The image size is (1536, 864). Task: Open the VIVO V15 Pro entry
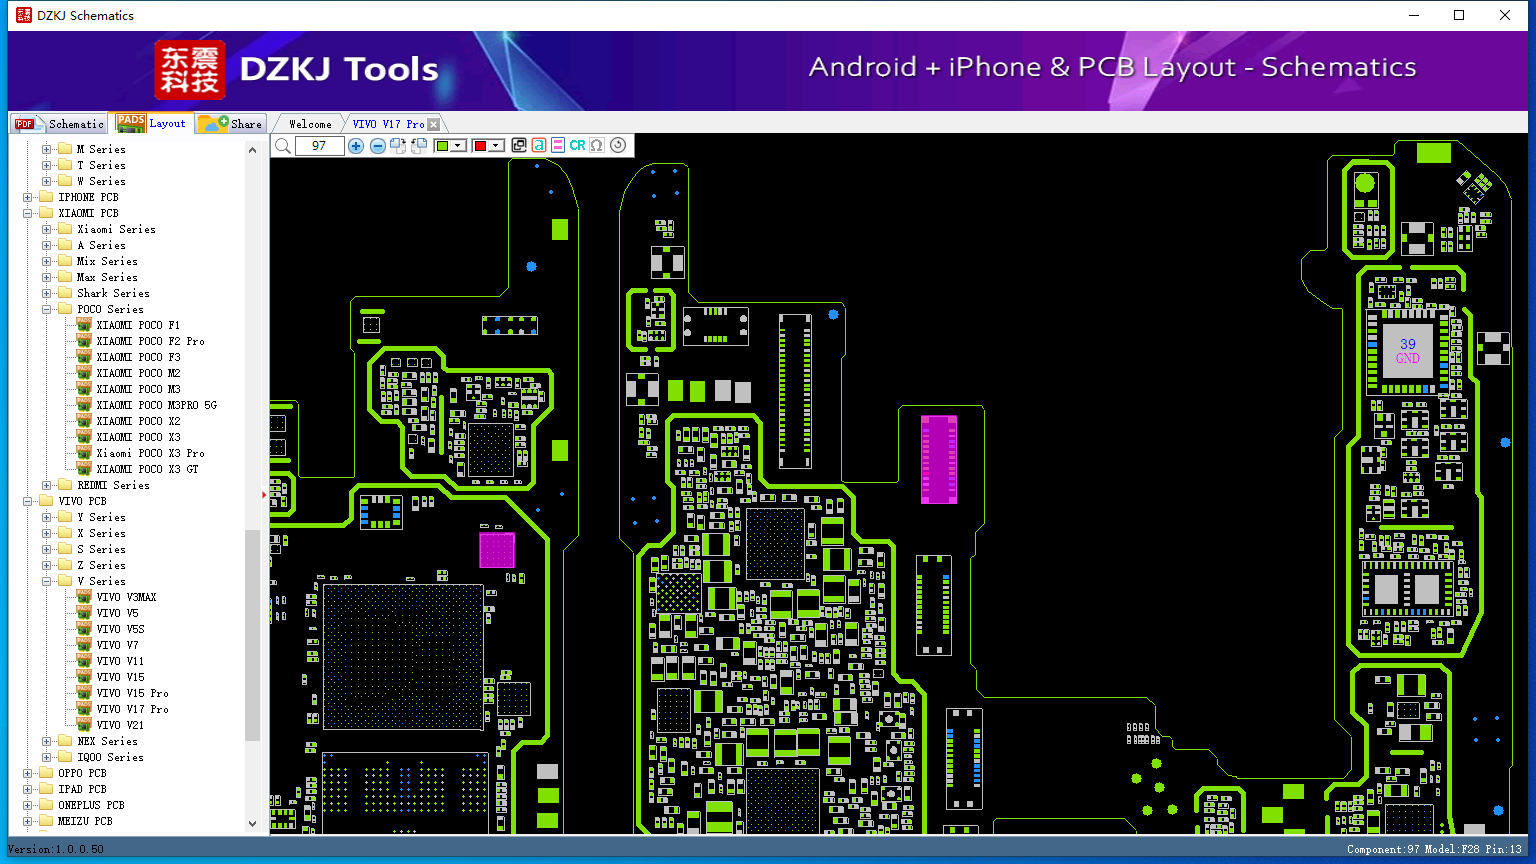pos(132,693)
